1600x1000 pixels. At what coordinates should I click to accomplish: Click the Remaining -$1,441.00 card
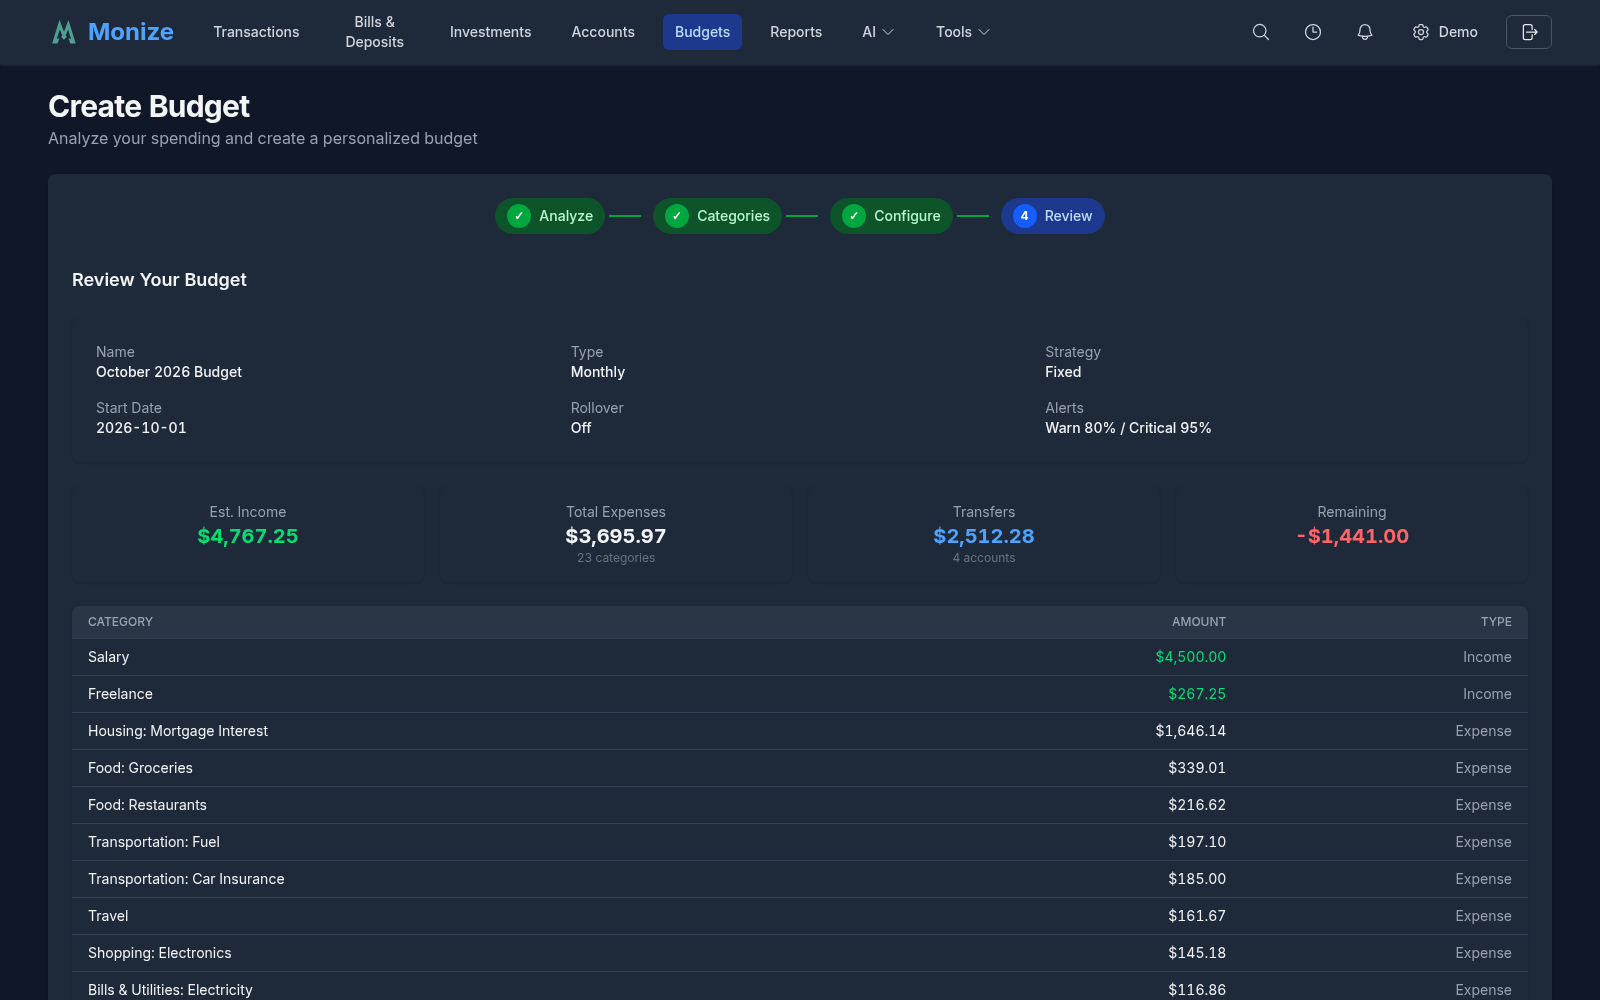pyautogui.click(x=1352, y=534)
